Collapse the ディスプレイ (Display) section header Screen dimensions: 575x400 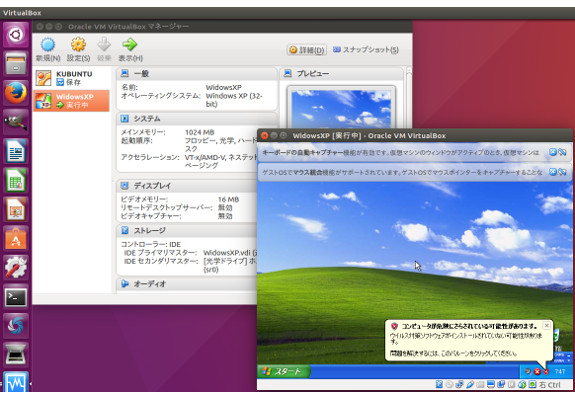[188, 186]
